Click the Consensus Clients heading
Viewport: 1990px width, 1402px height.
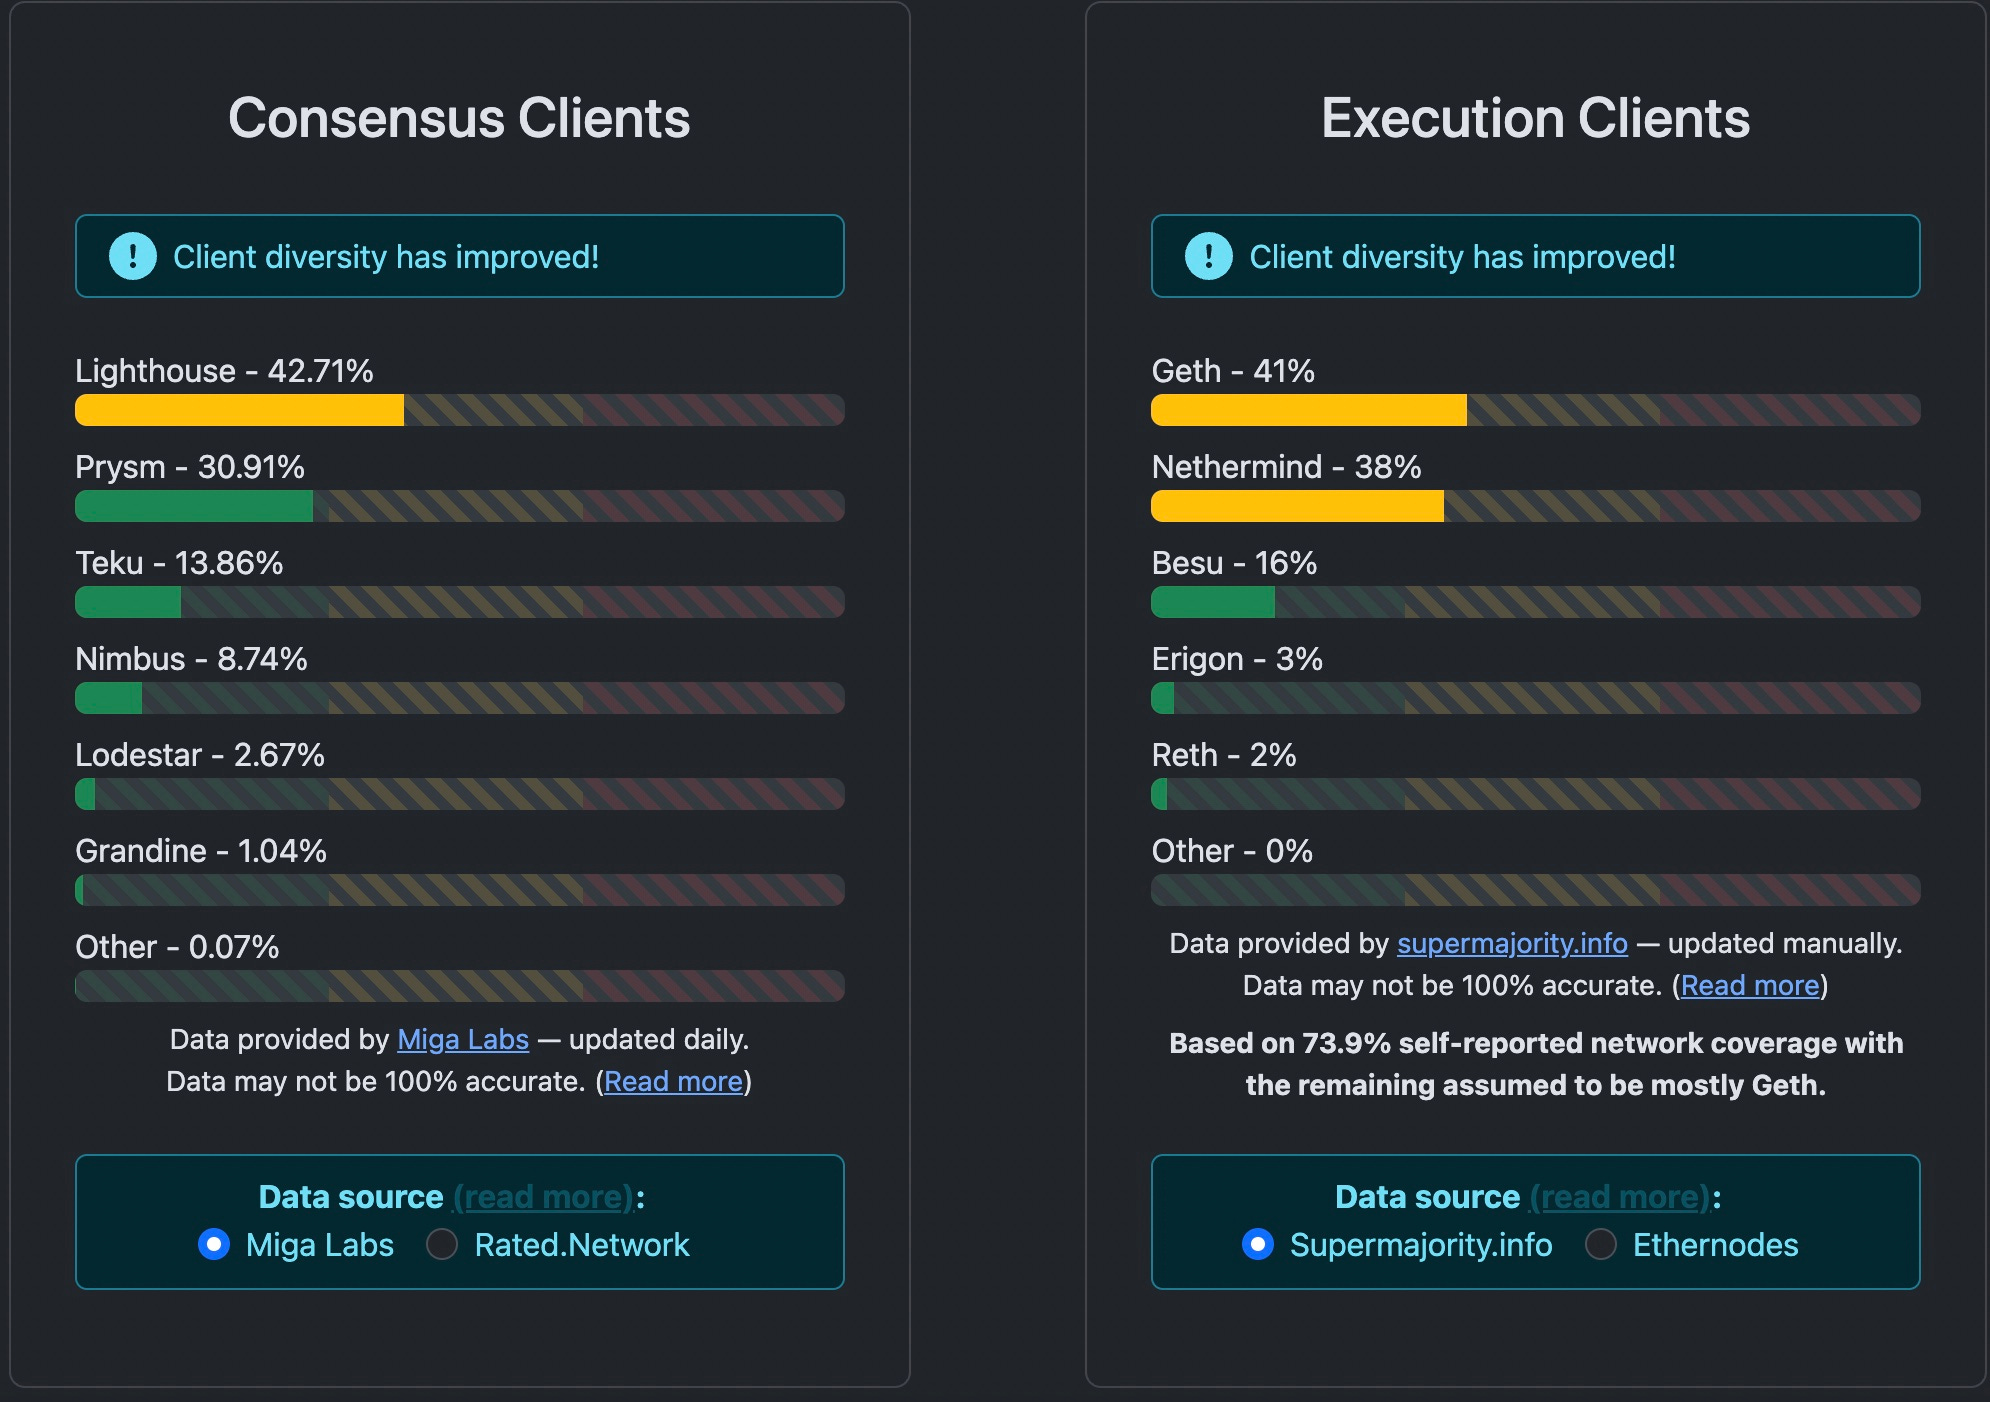point(459,118)
